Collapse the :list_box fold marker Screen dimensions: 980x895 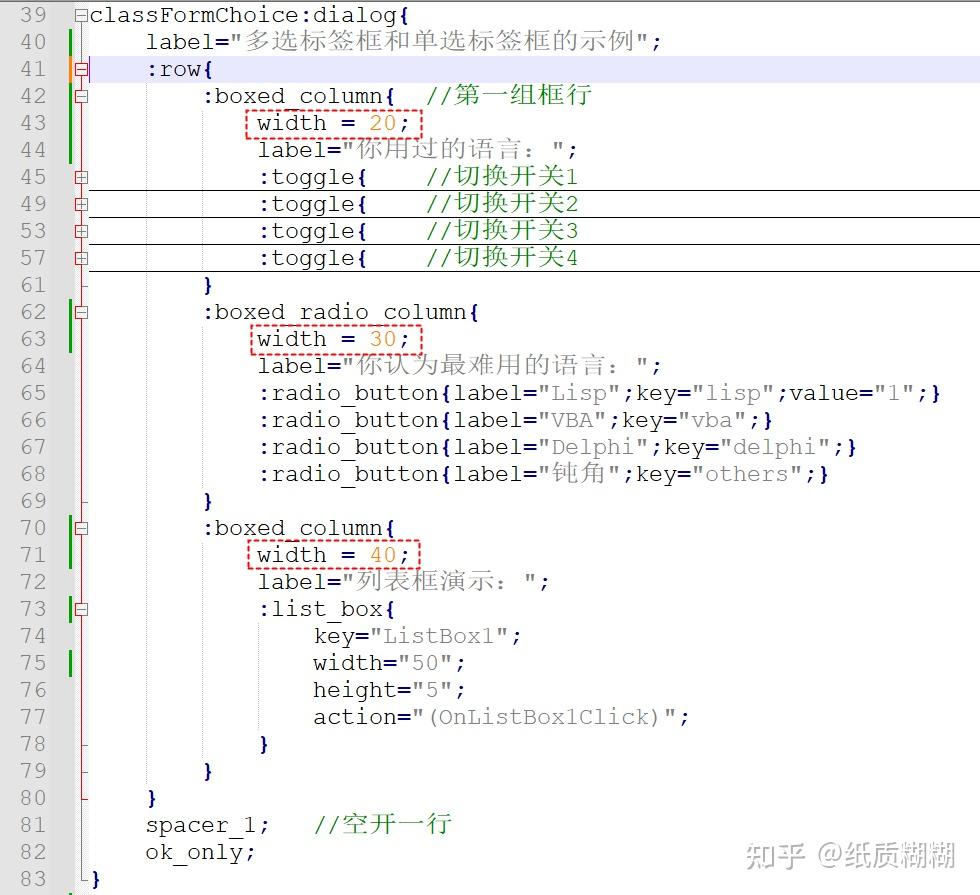coord(80,608)
